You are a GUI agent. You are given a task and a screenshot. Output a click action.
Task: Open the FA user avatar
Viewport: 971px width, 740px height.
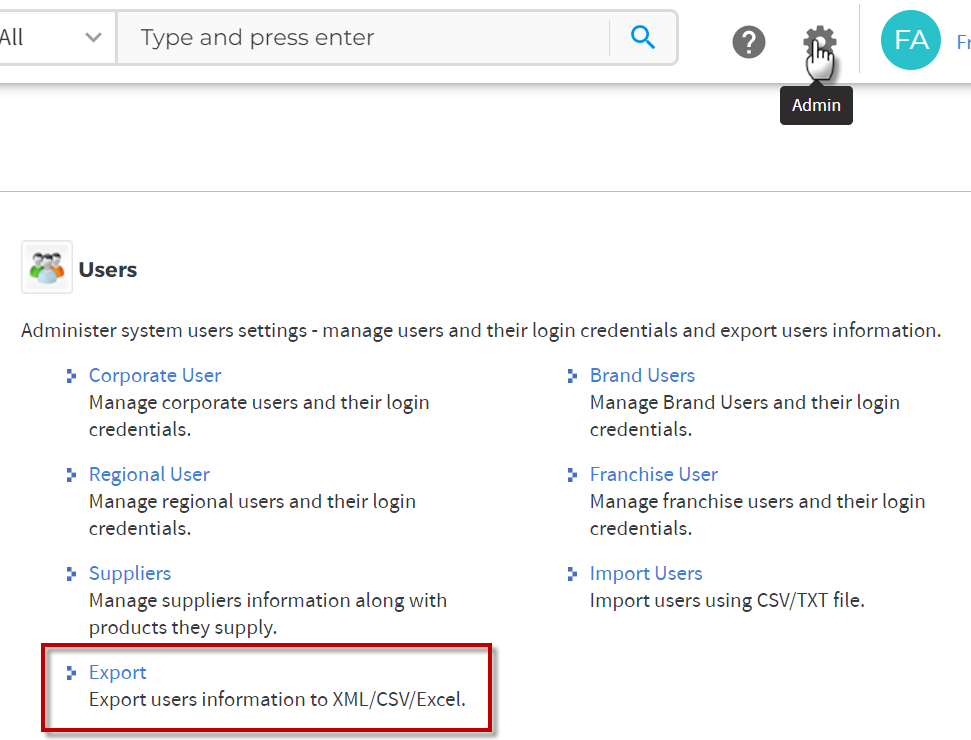(x=910, y=40)
